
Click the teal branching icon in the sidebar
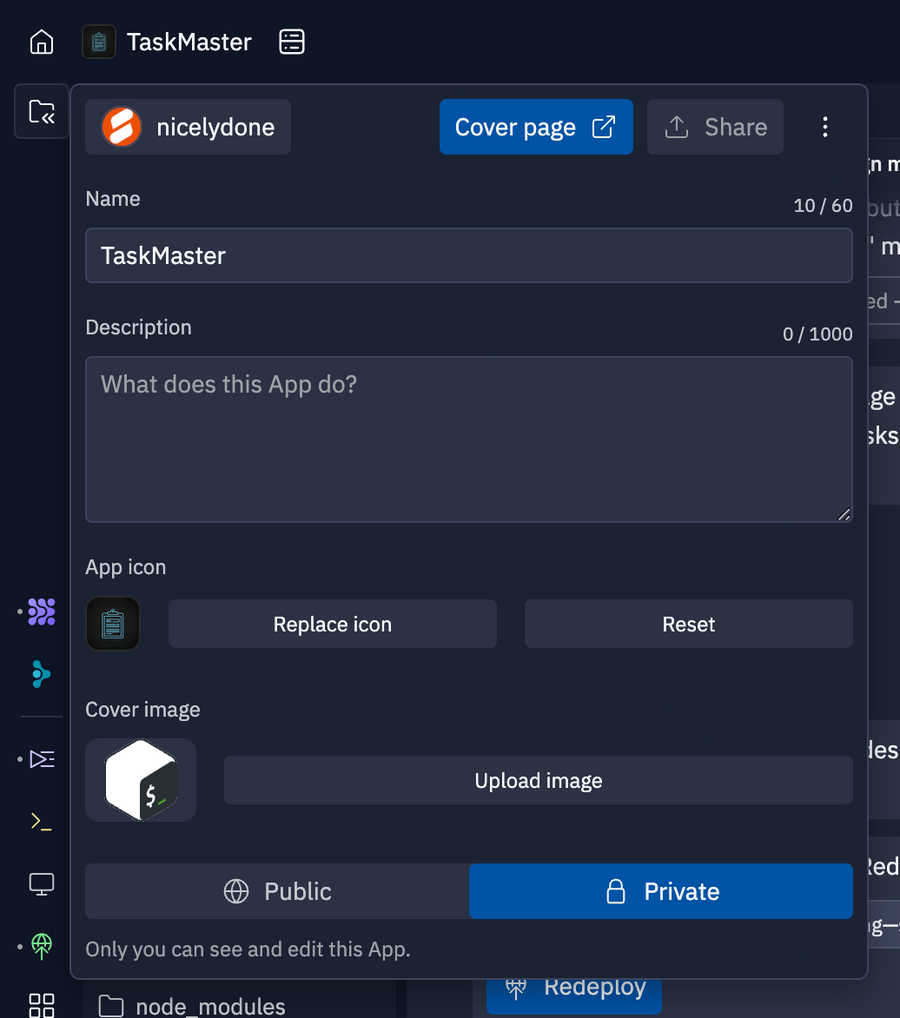click(x=41, y=674)
